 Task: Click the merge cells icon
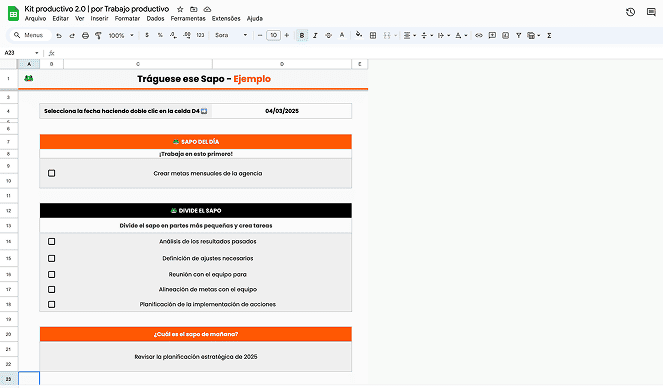(387, 36)
